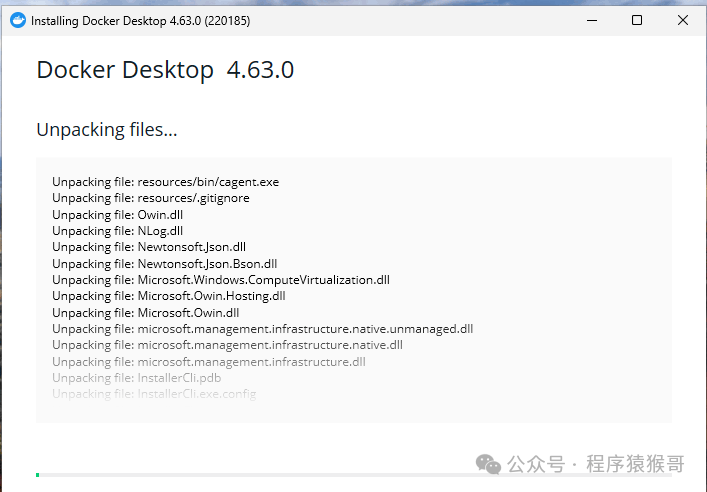
Task: Click the faded InstallerCli.pdb log line
Action: point(137,378)
